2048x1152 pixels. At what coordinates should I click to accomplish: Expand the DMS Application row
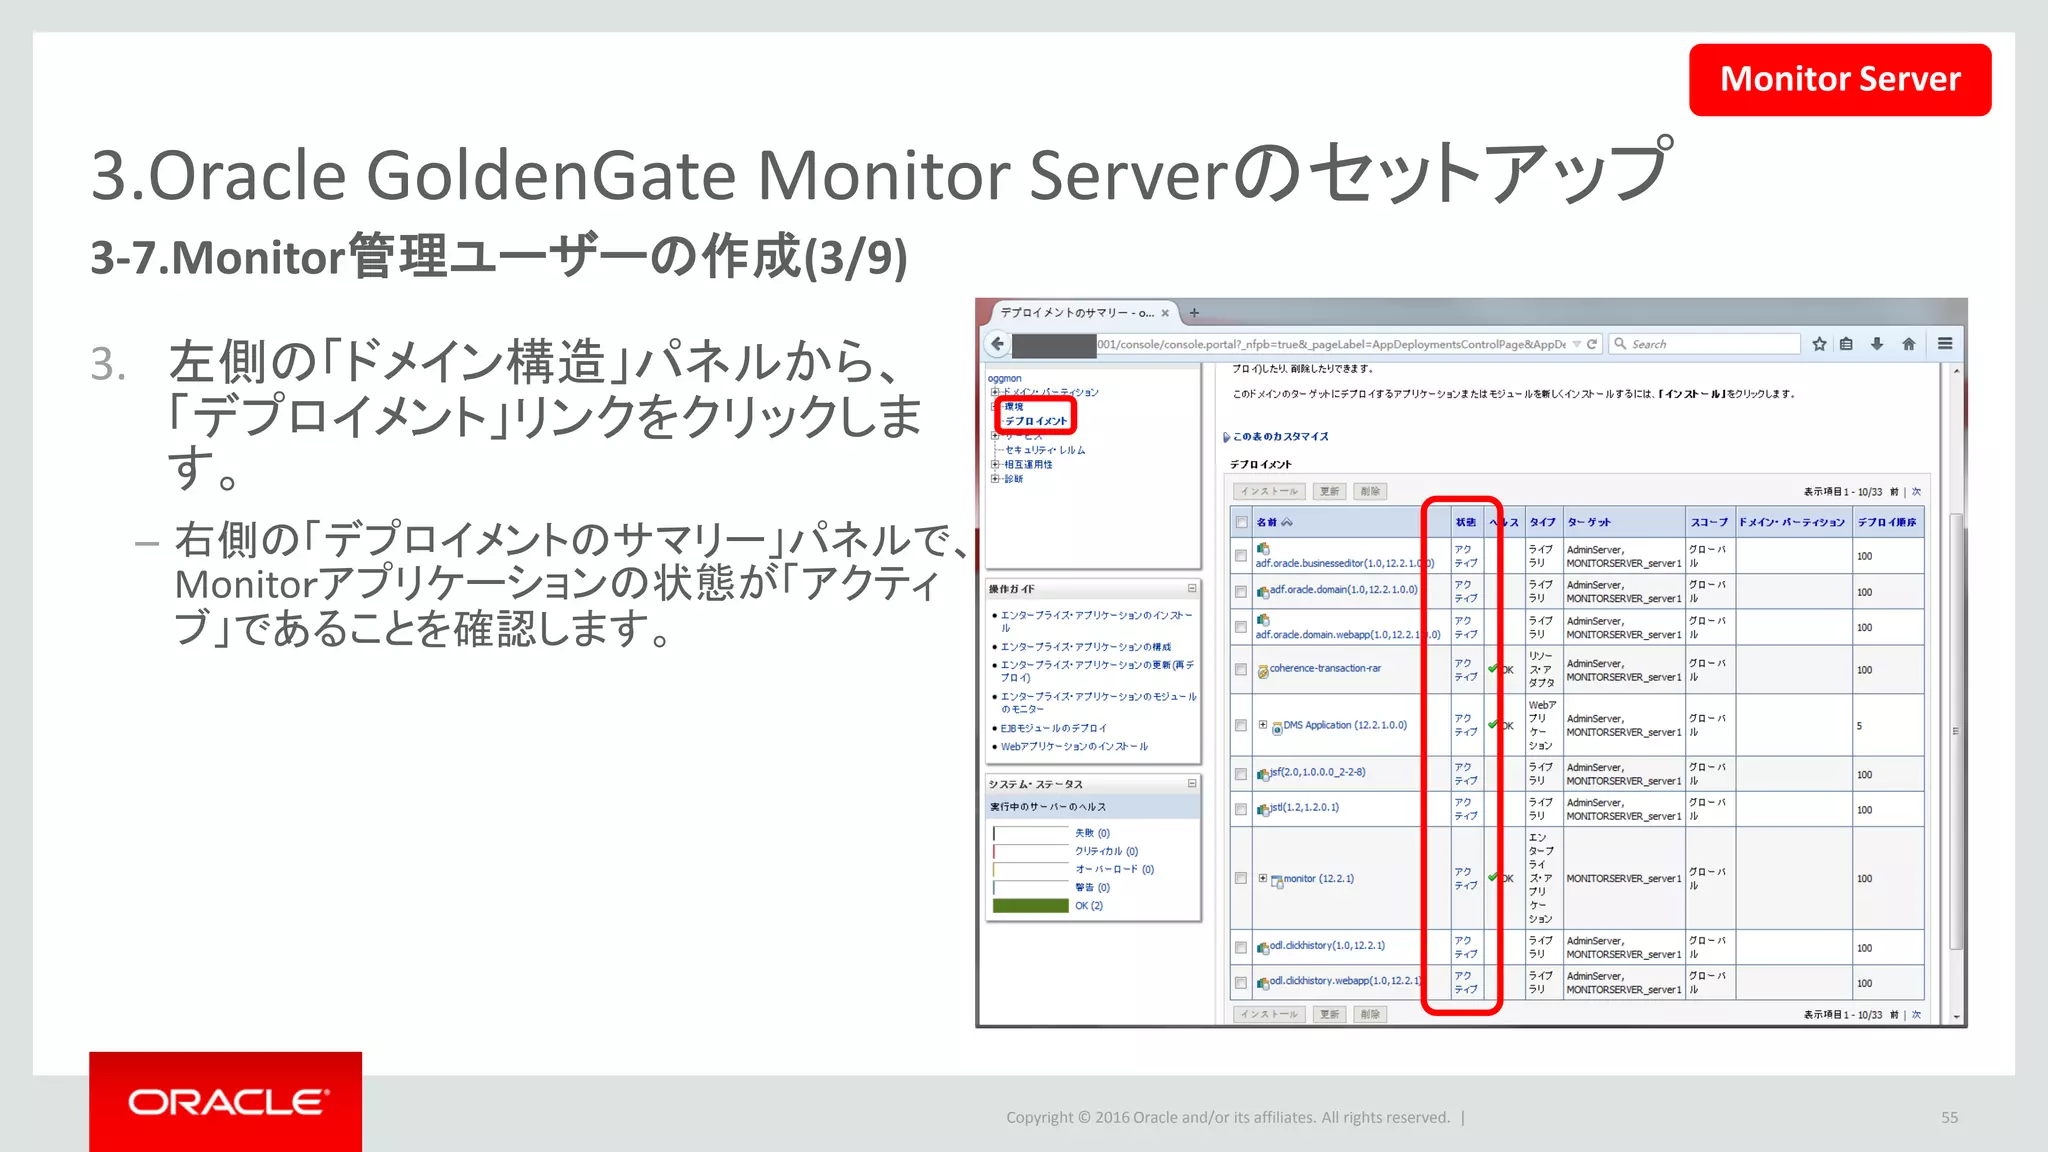tap(1263, 725)
